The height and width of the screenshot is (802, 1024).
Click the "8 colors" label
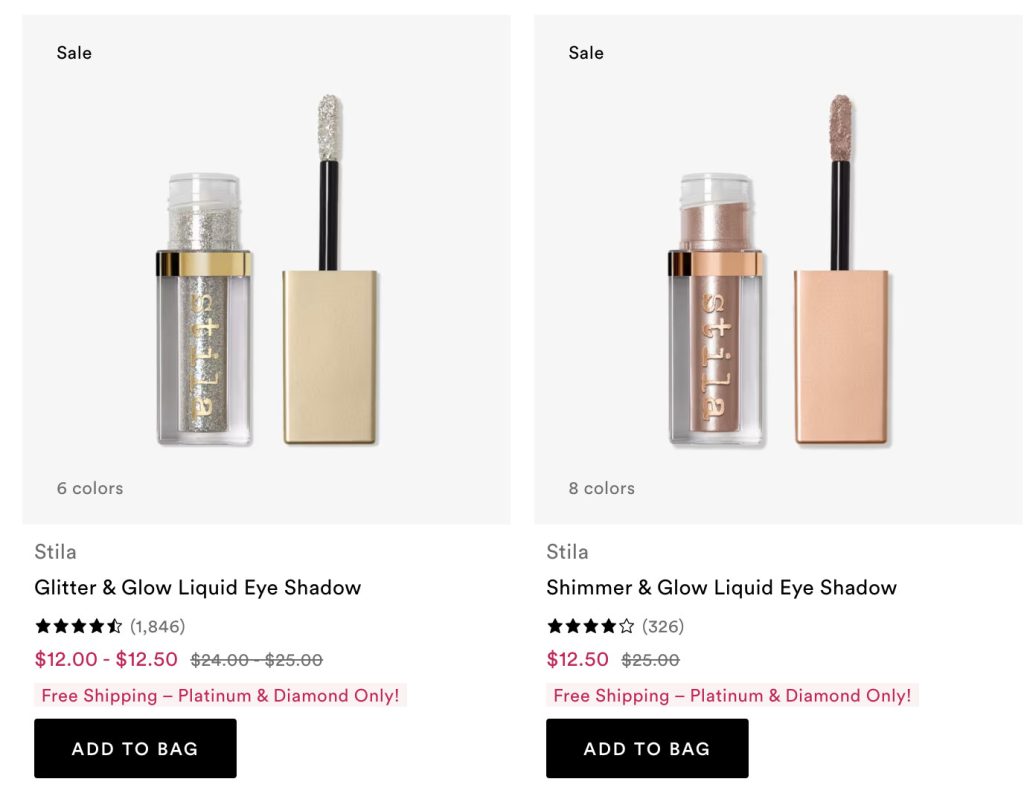602,488
